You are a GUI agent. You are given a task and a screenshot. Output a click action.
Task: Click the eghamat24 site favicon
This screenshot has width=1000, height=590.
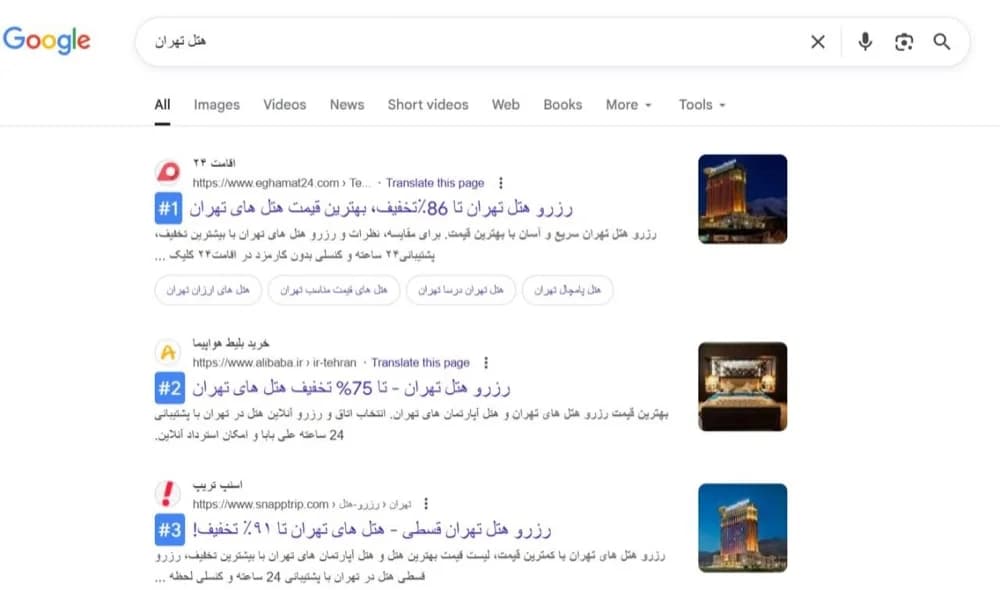[x=168, y=172]
